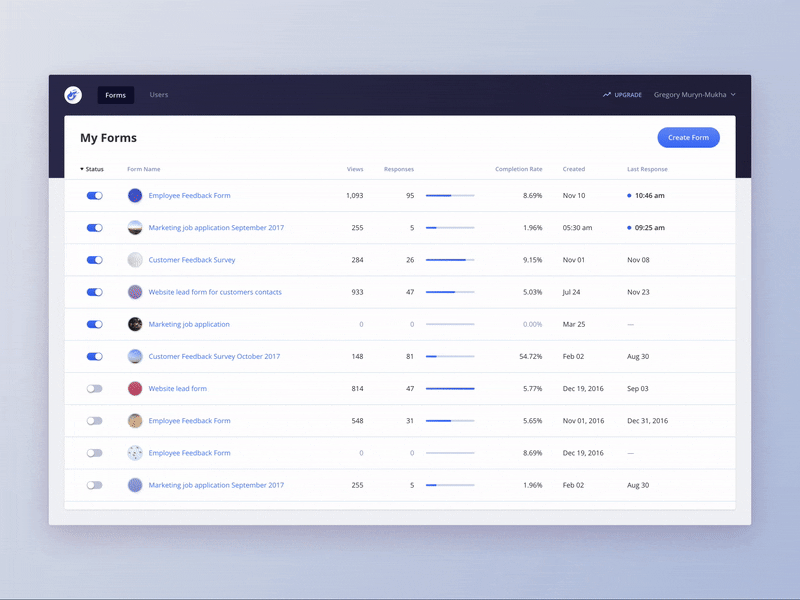This screenshot has height=600, width=800.
Task: Click the red avatar of Website lead form
Action: click(135, 388)
